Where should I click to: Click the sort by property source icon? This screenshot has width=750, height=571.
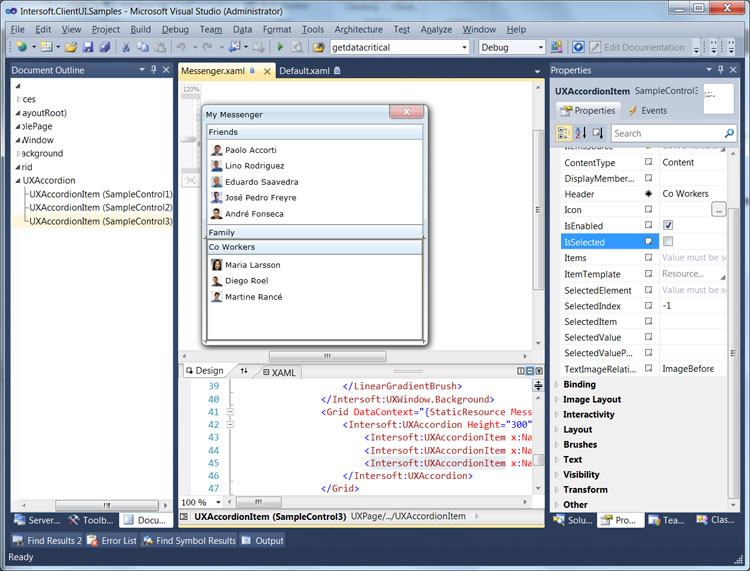click(598, 133)
